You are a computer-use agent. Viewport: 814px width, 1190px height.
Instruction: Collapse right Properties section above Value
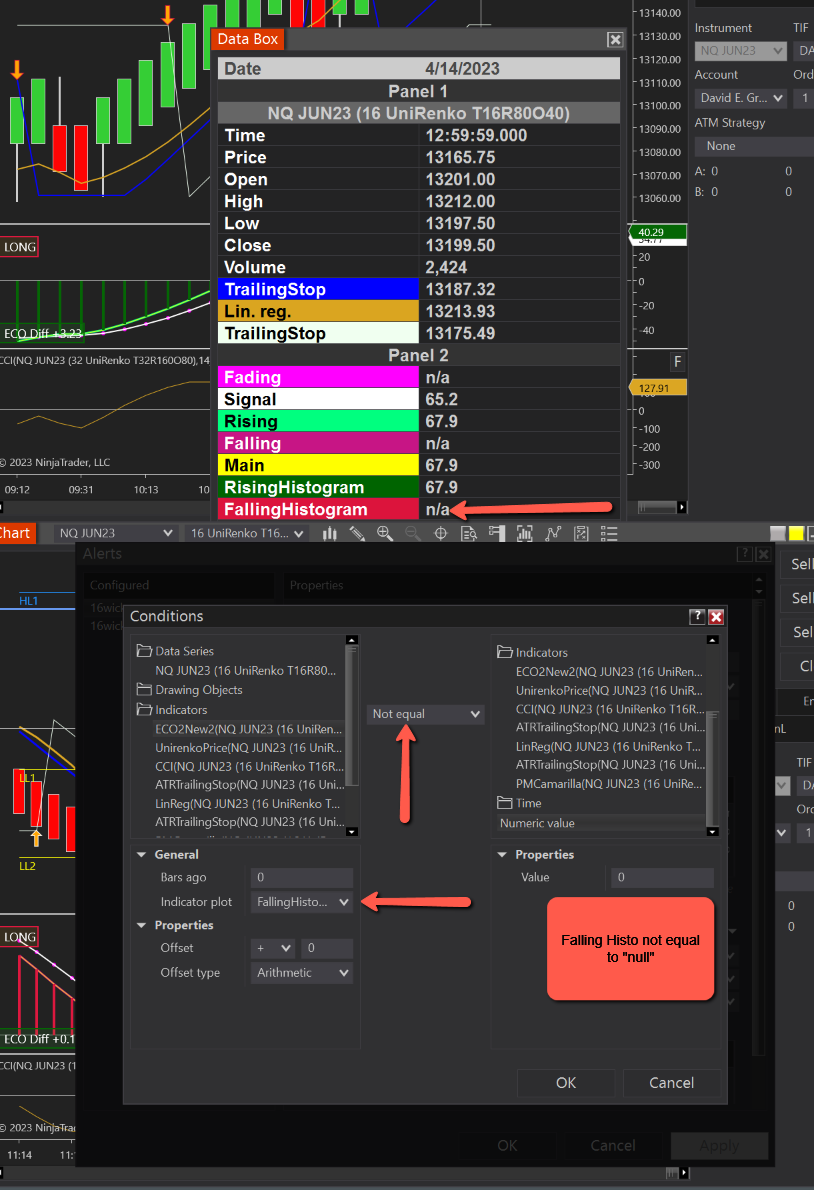click(502, 855)
